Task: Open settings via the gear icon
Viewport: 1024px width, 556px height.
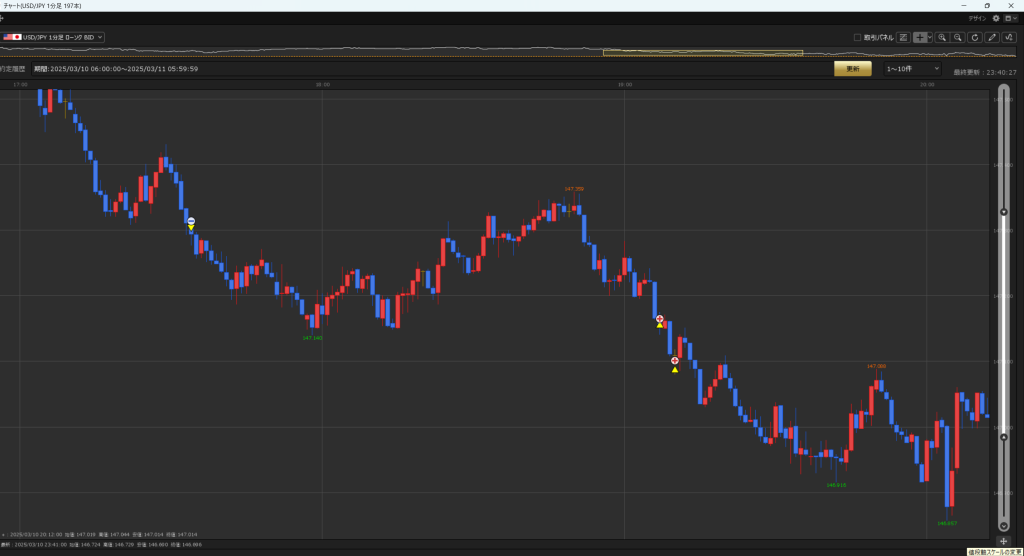Action: pos(996,18)
